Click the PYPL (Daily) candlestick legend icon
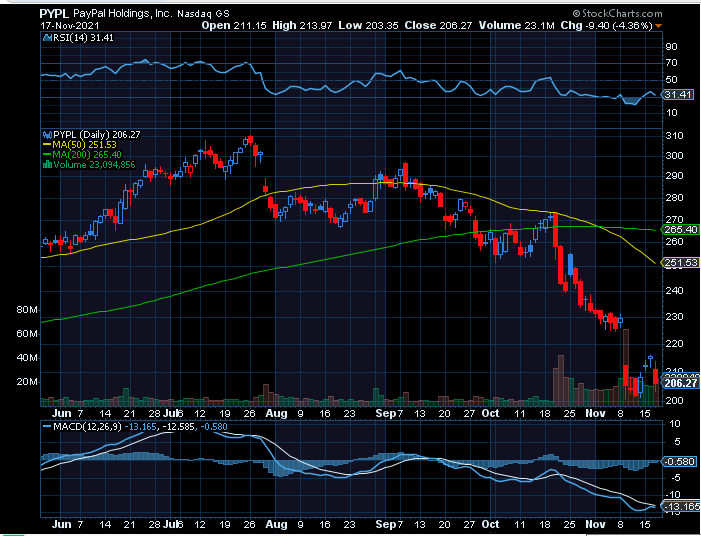 click(x=47, y=134)
